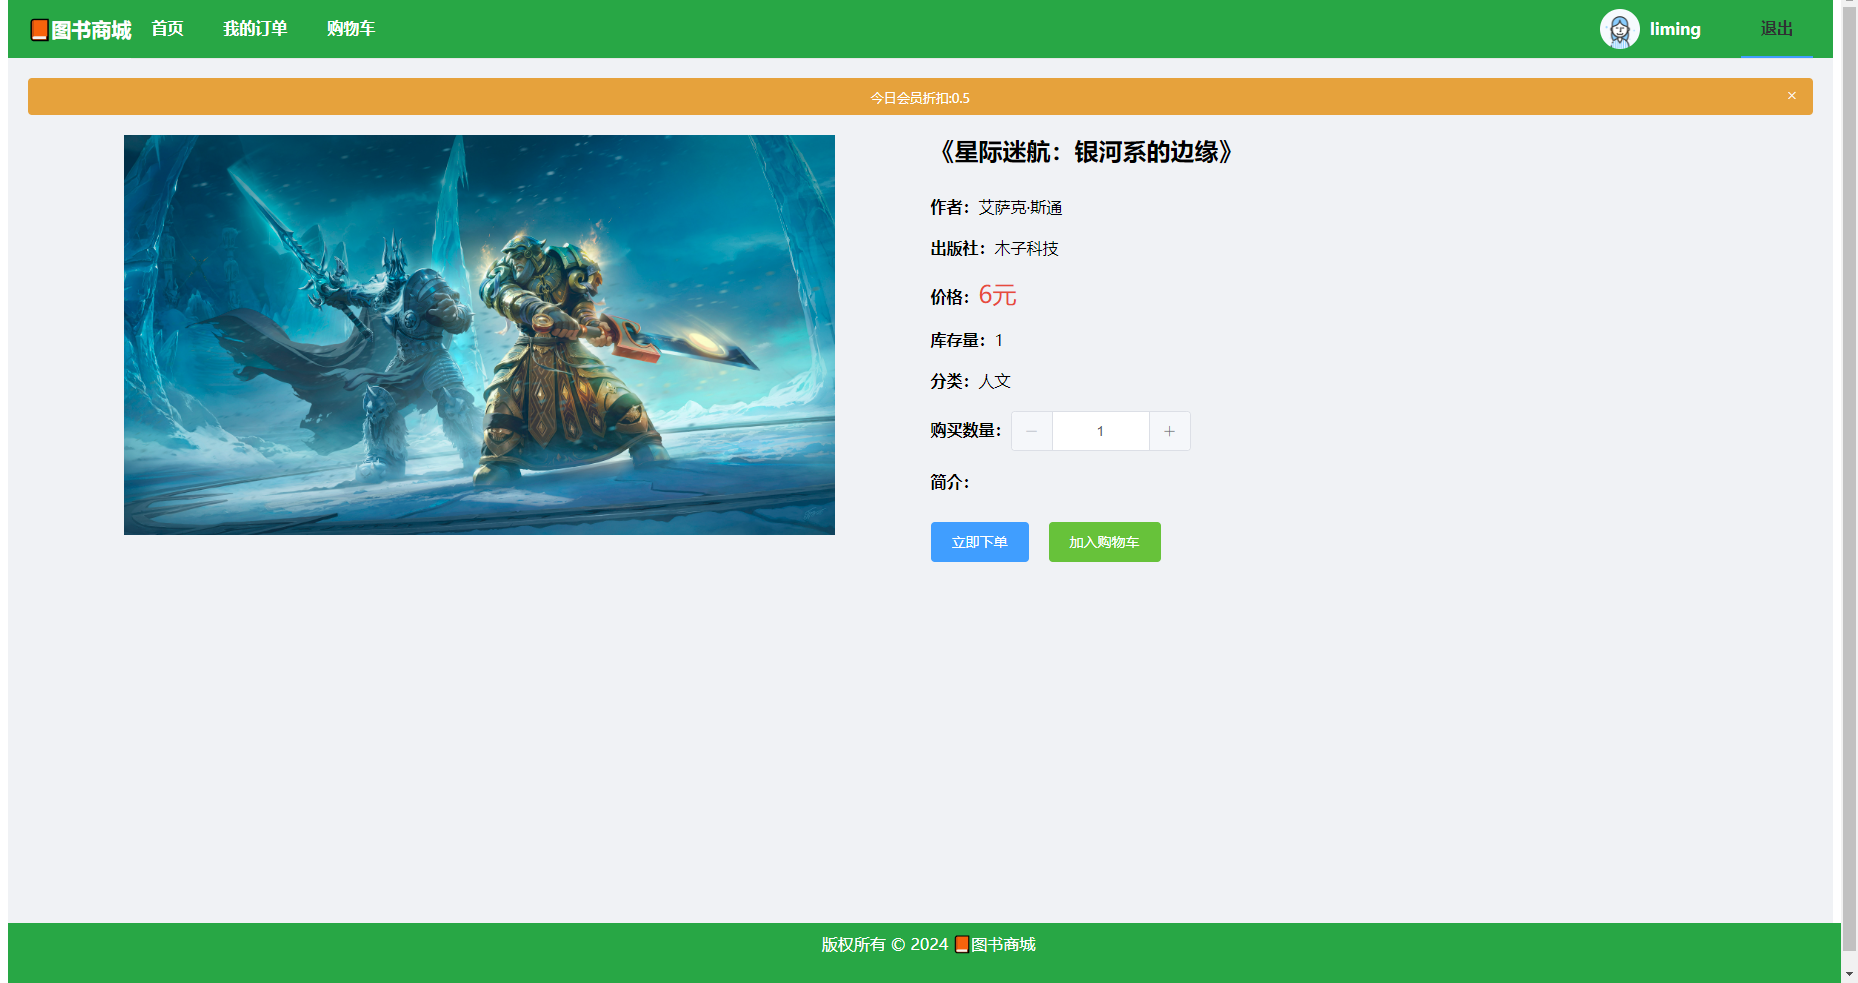Click the book title 星际迷航：银河系的边缘
The width and height of the screenshot is (1858, 983).
tap(1085, 152)
